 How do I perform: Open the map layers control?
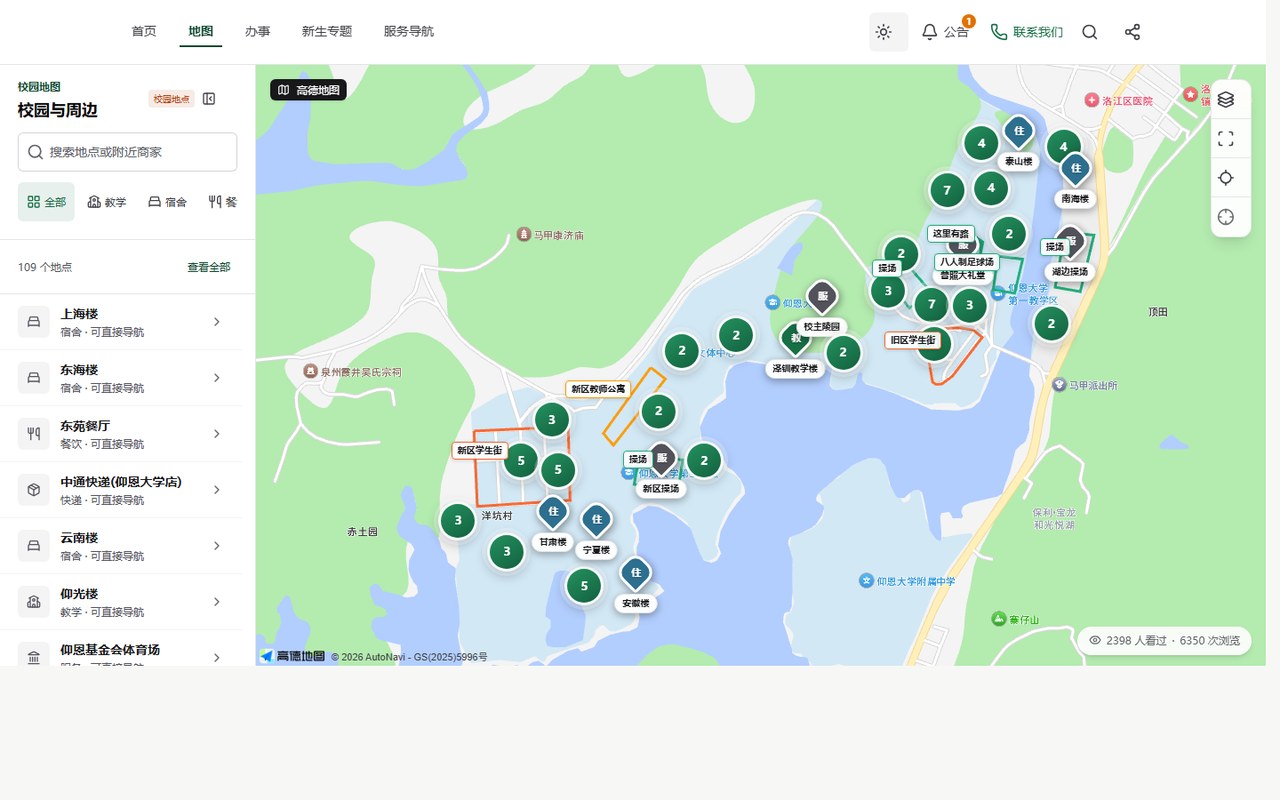1226,99
